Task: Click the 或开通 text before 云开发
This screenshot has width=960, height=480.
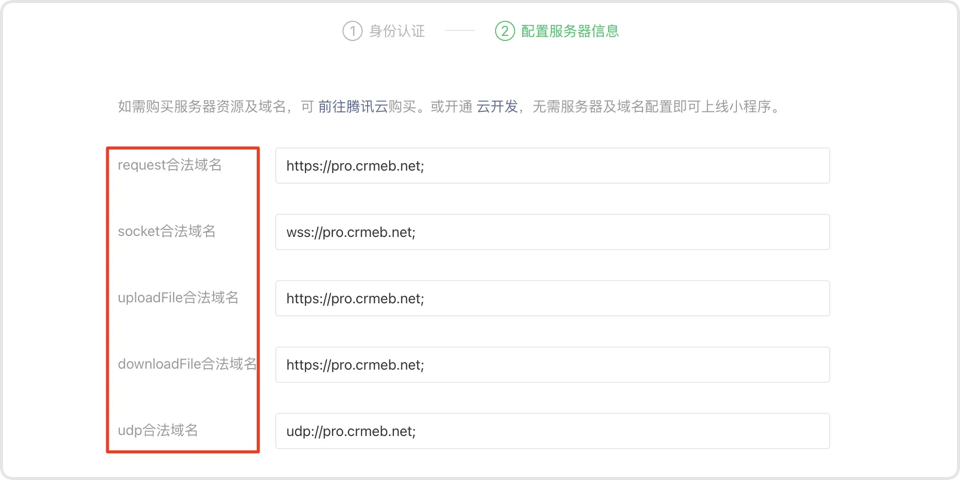Action: (x=452, y=106)
